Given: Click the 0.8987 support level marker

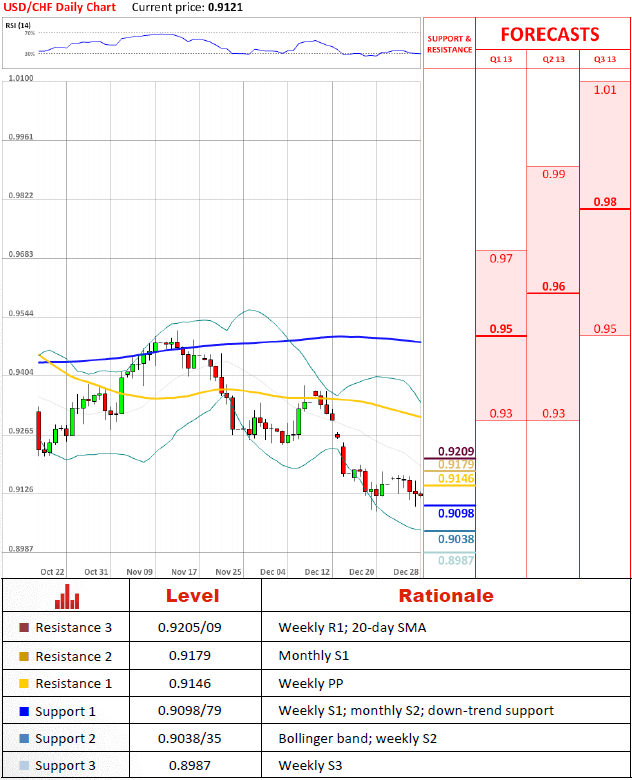Looking at the screenshot, I should point(456,561).
